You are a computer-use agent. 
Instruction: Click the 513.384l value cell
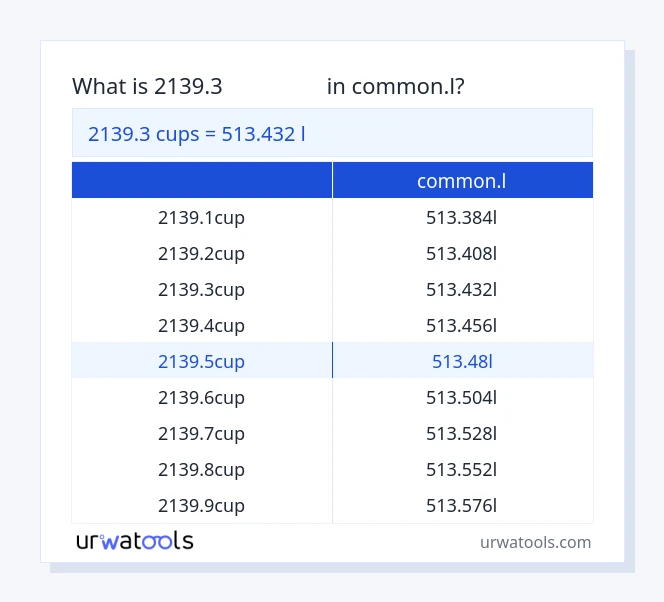[x=461, y=217]
